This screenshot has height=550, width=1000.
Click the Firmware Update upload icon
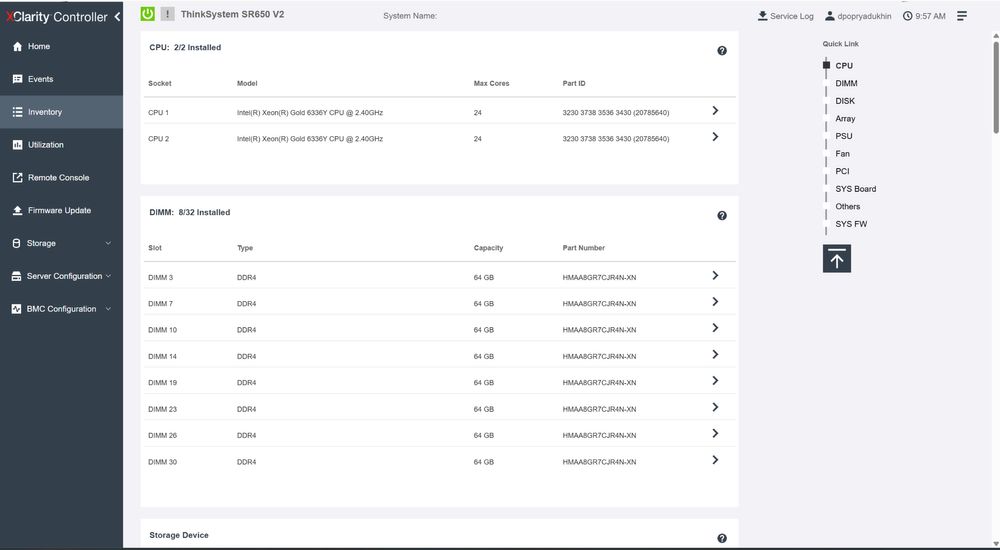coord(17,211)
